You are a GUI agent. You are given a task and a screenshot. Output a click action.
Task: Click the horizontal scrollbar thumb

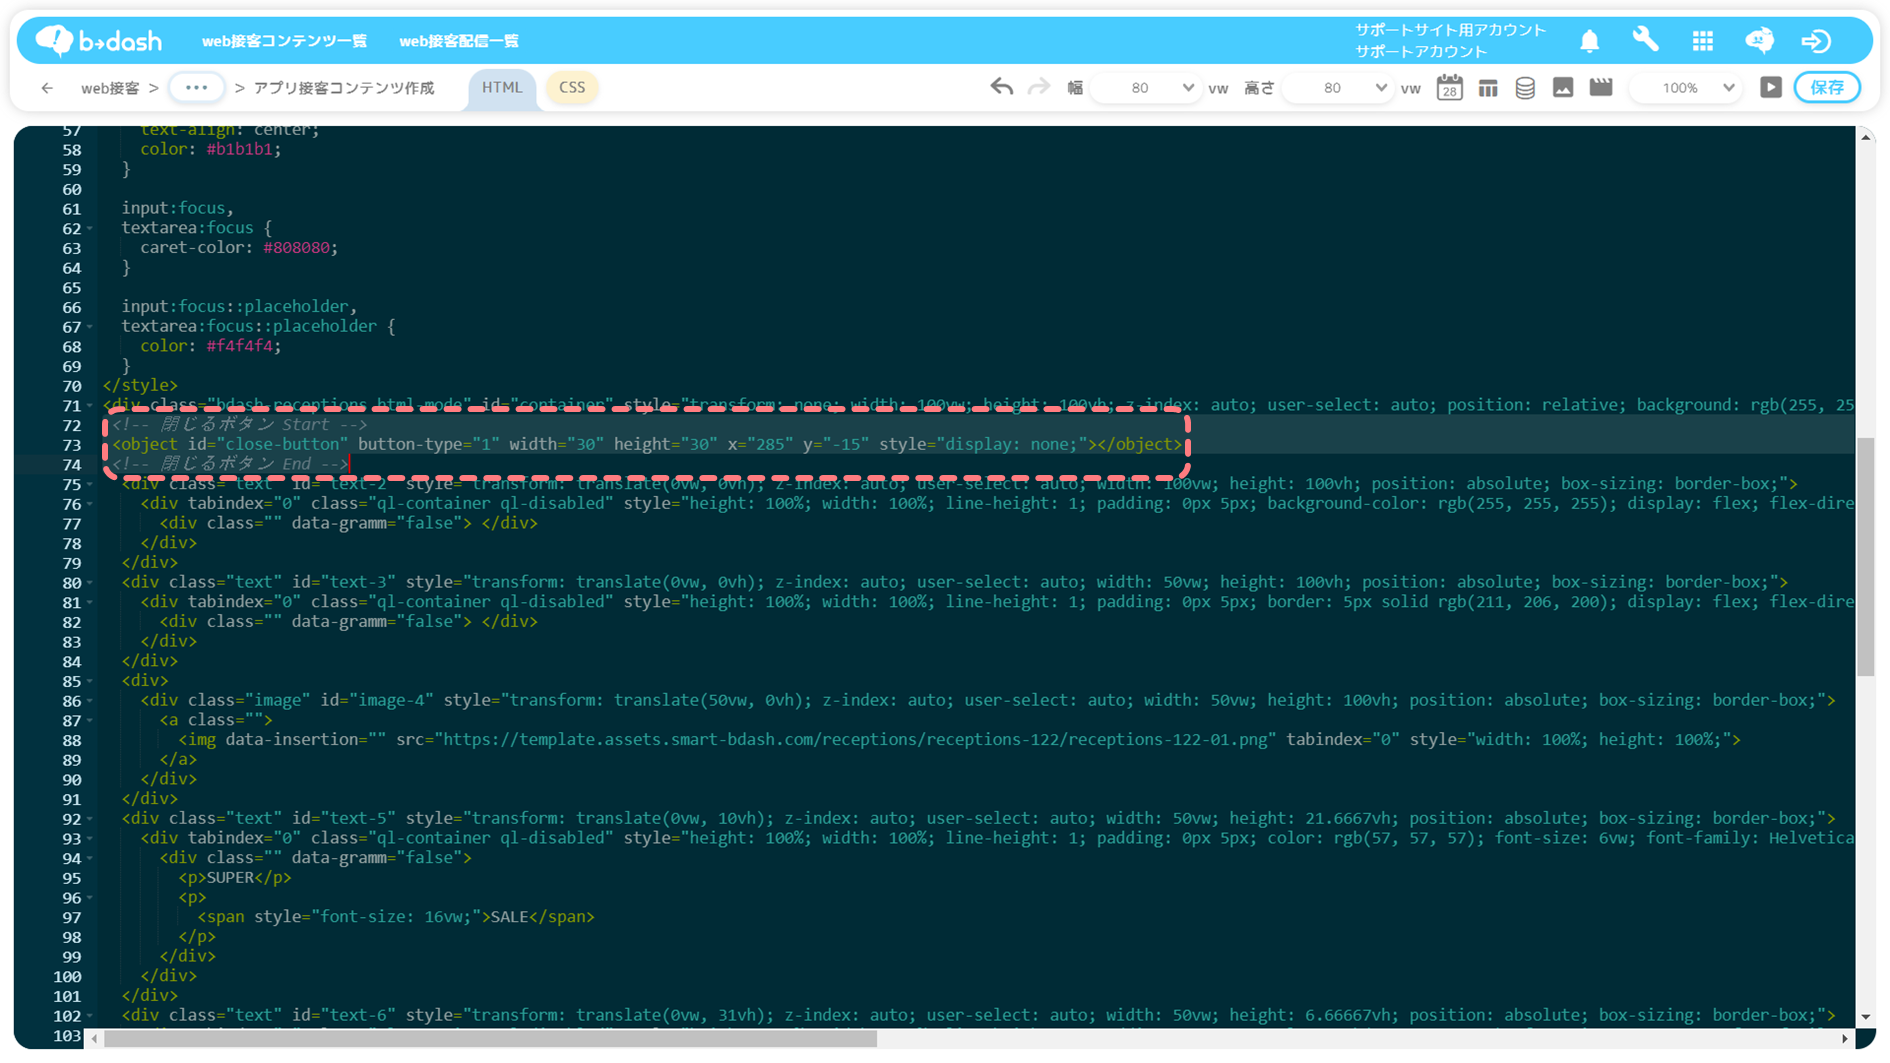coord(490,1039)
